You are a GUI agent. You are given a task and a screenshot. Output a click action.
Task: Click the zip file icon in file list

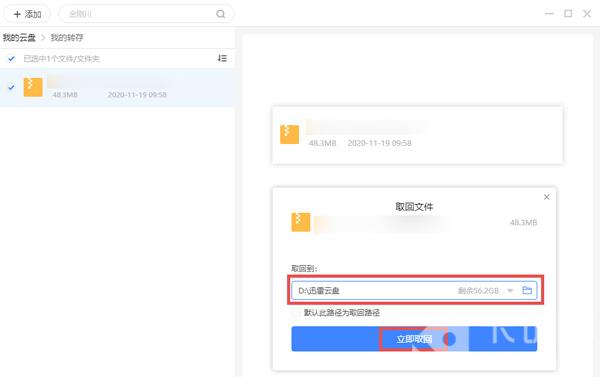click(x=33, y=87)
